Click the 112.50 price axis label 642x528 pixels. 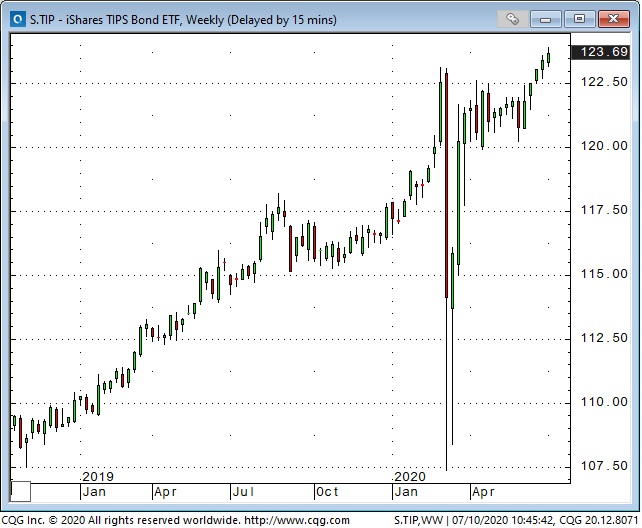point(604,338)
